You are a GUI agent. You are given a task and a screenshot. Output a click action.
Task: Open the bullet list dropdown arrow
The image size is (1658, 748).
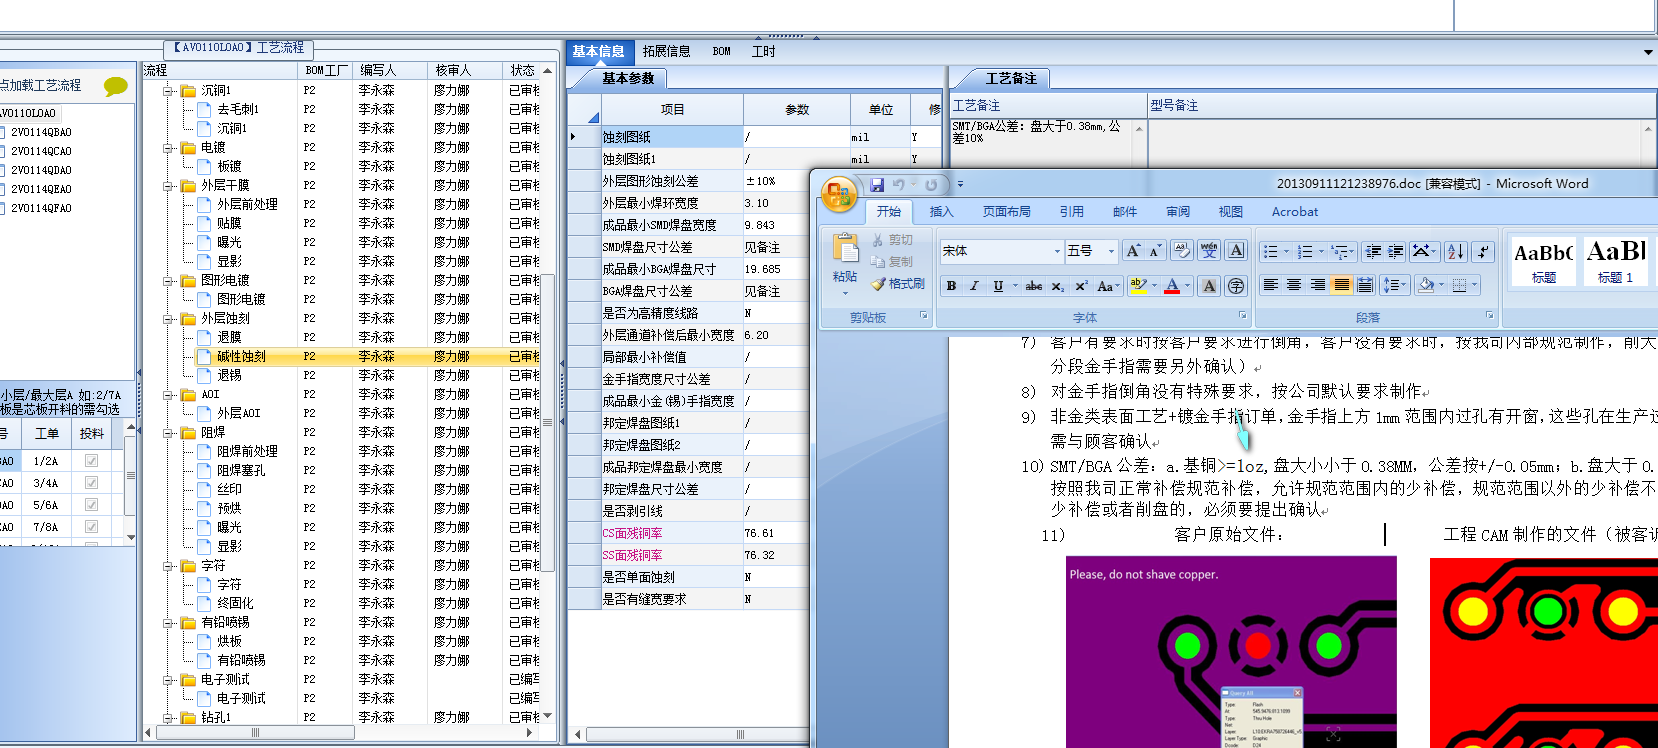(x=1286, y=251)
